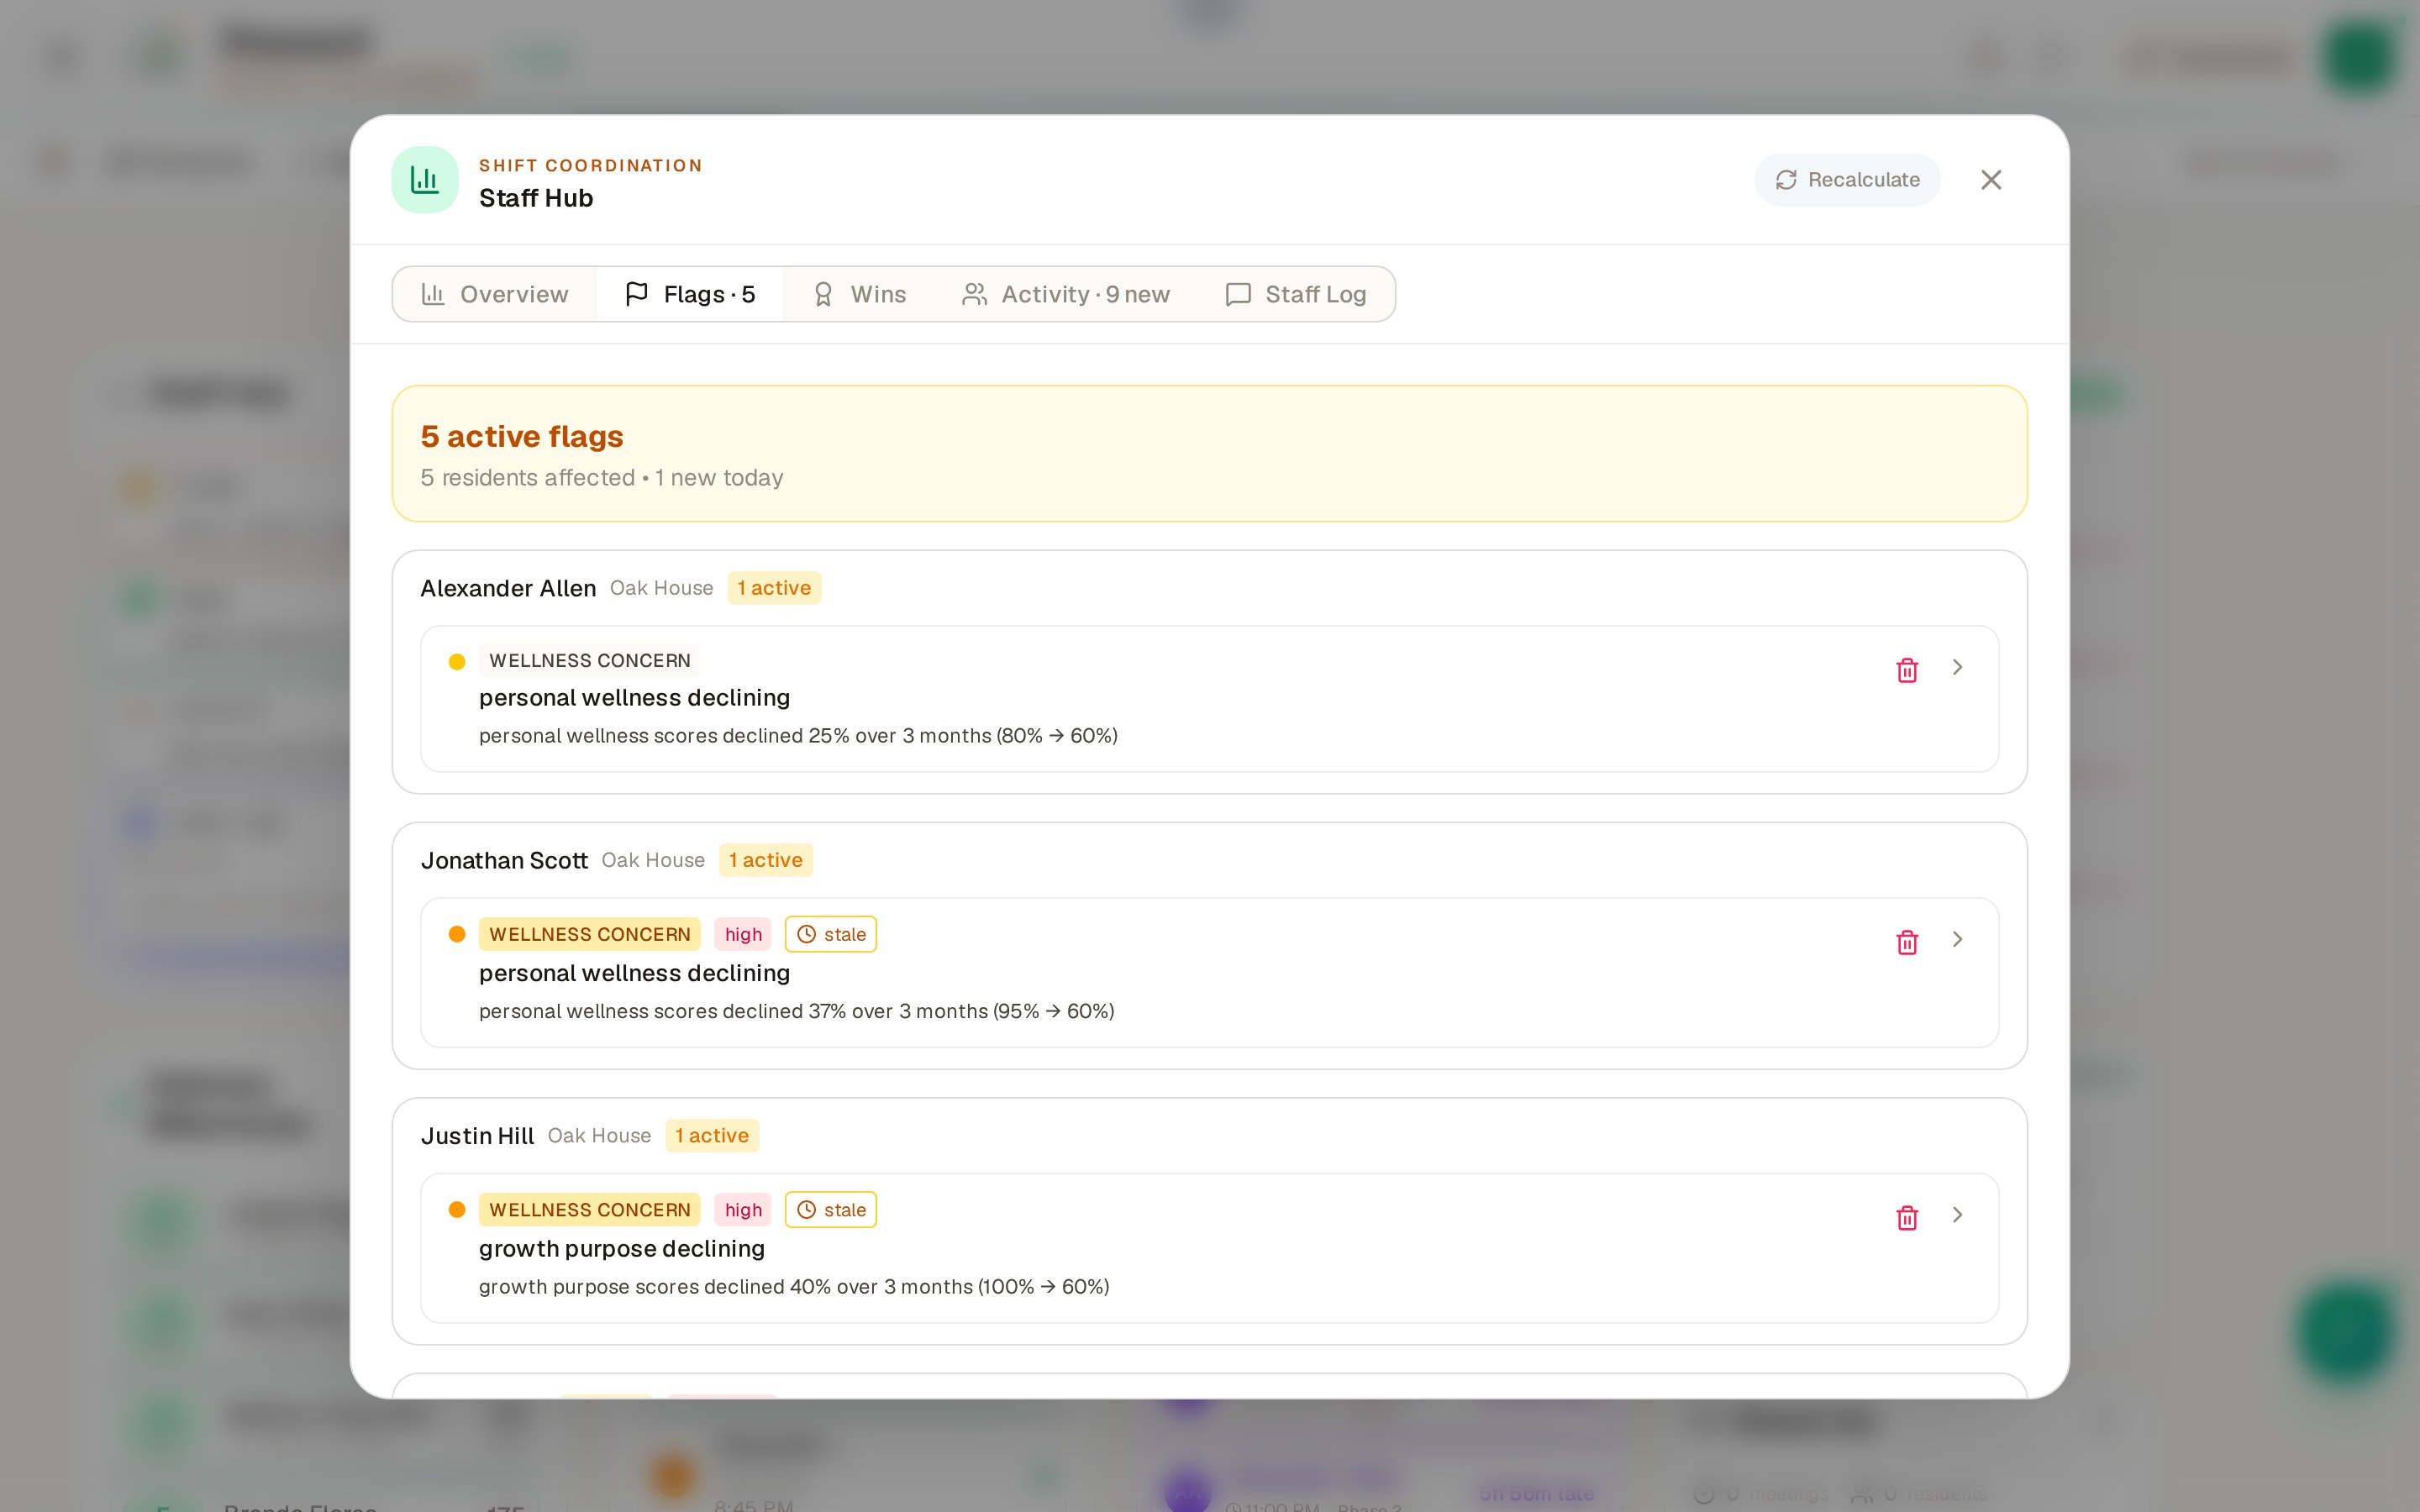2420x1512 pixels.
Task: Delete Alexander Allen's wellness concern flag
Action: pos(1907,670)
